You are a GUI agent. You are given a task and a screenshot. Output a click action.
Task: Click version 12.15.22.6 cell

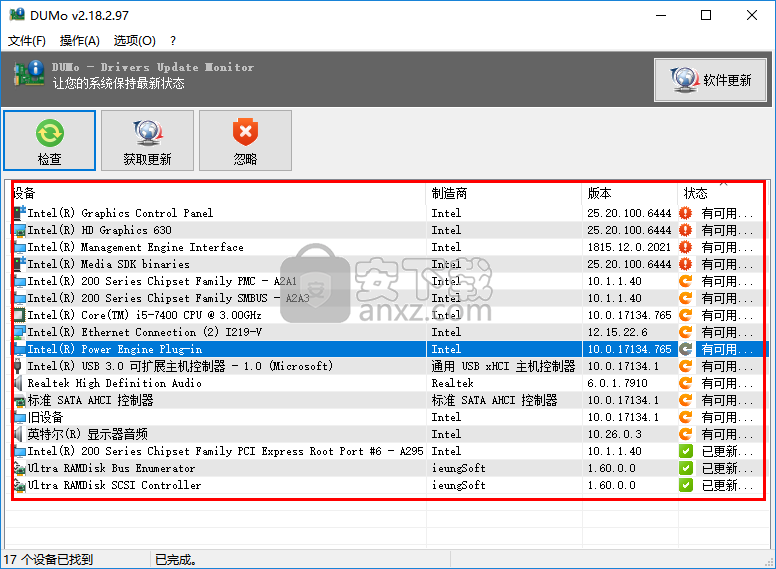(x=617, y=332)
